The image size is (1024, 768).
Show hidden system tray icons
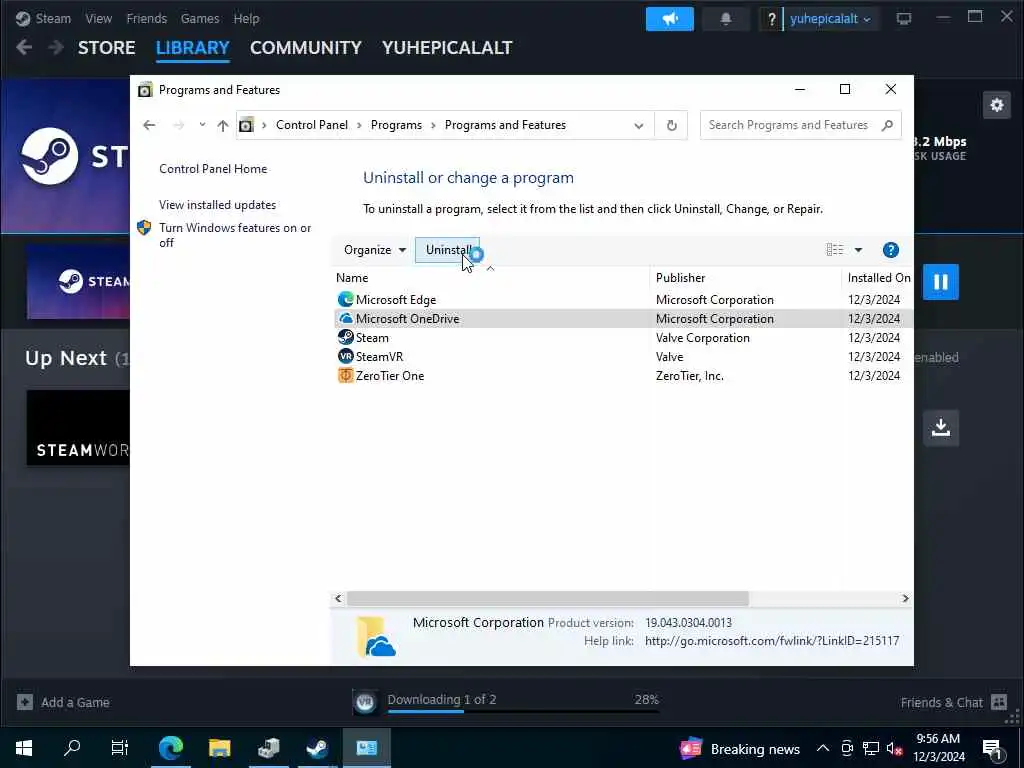point(823,748)
